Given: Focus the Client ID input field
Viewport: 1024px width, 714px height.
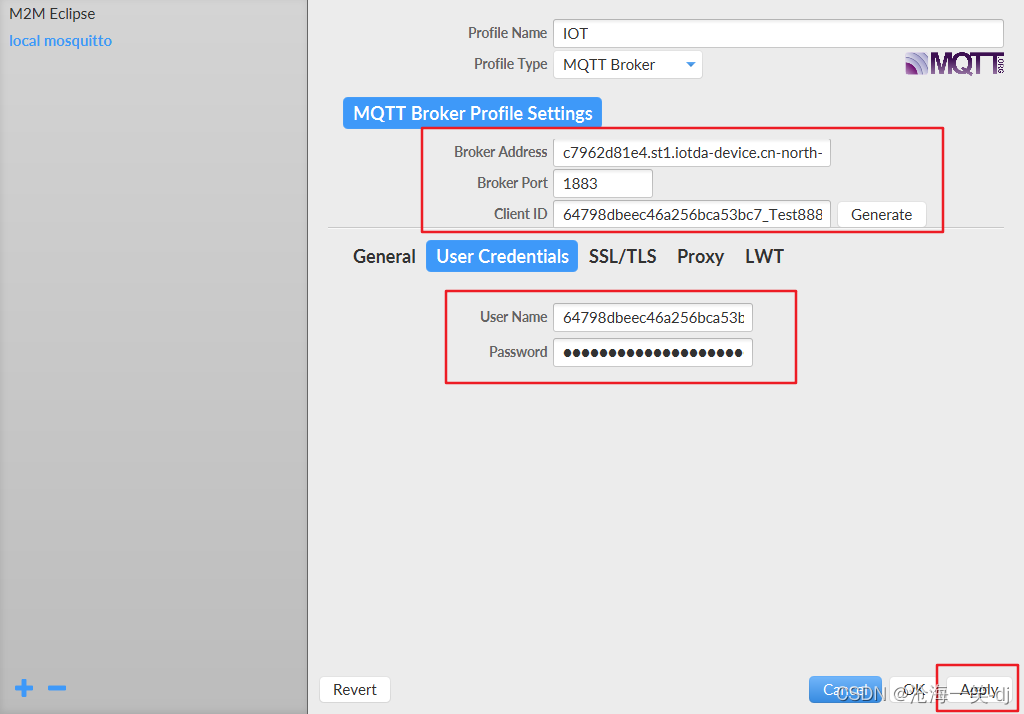Looking at the screenshot, I should click(692, 214).
